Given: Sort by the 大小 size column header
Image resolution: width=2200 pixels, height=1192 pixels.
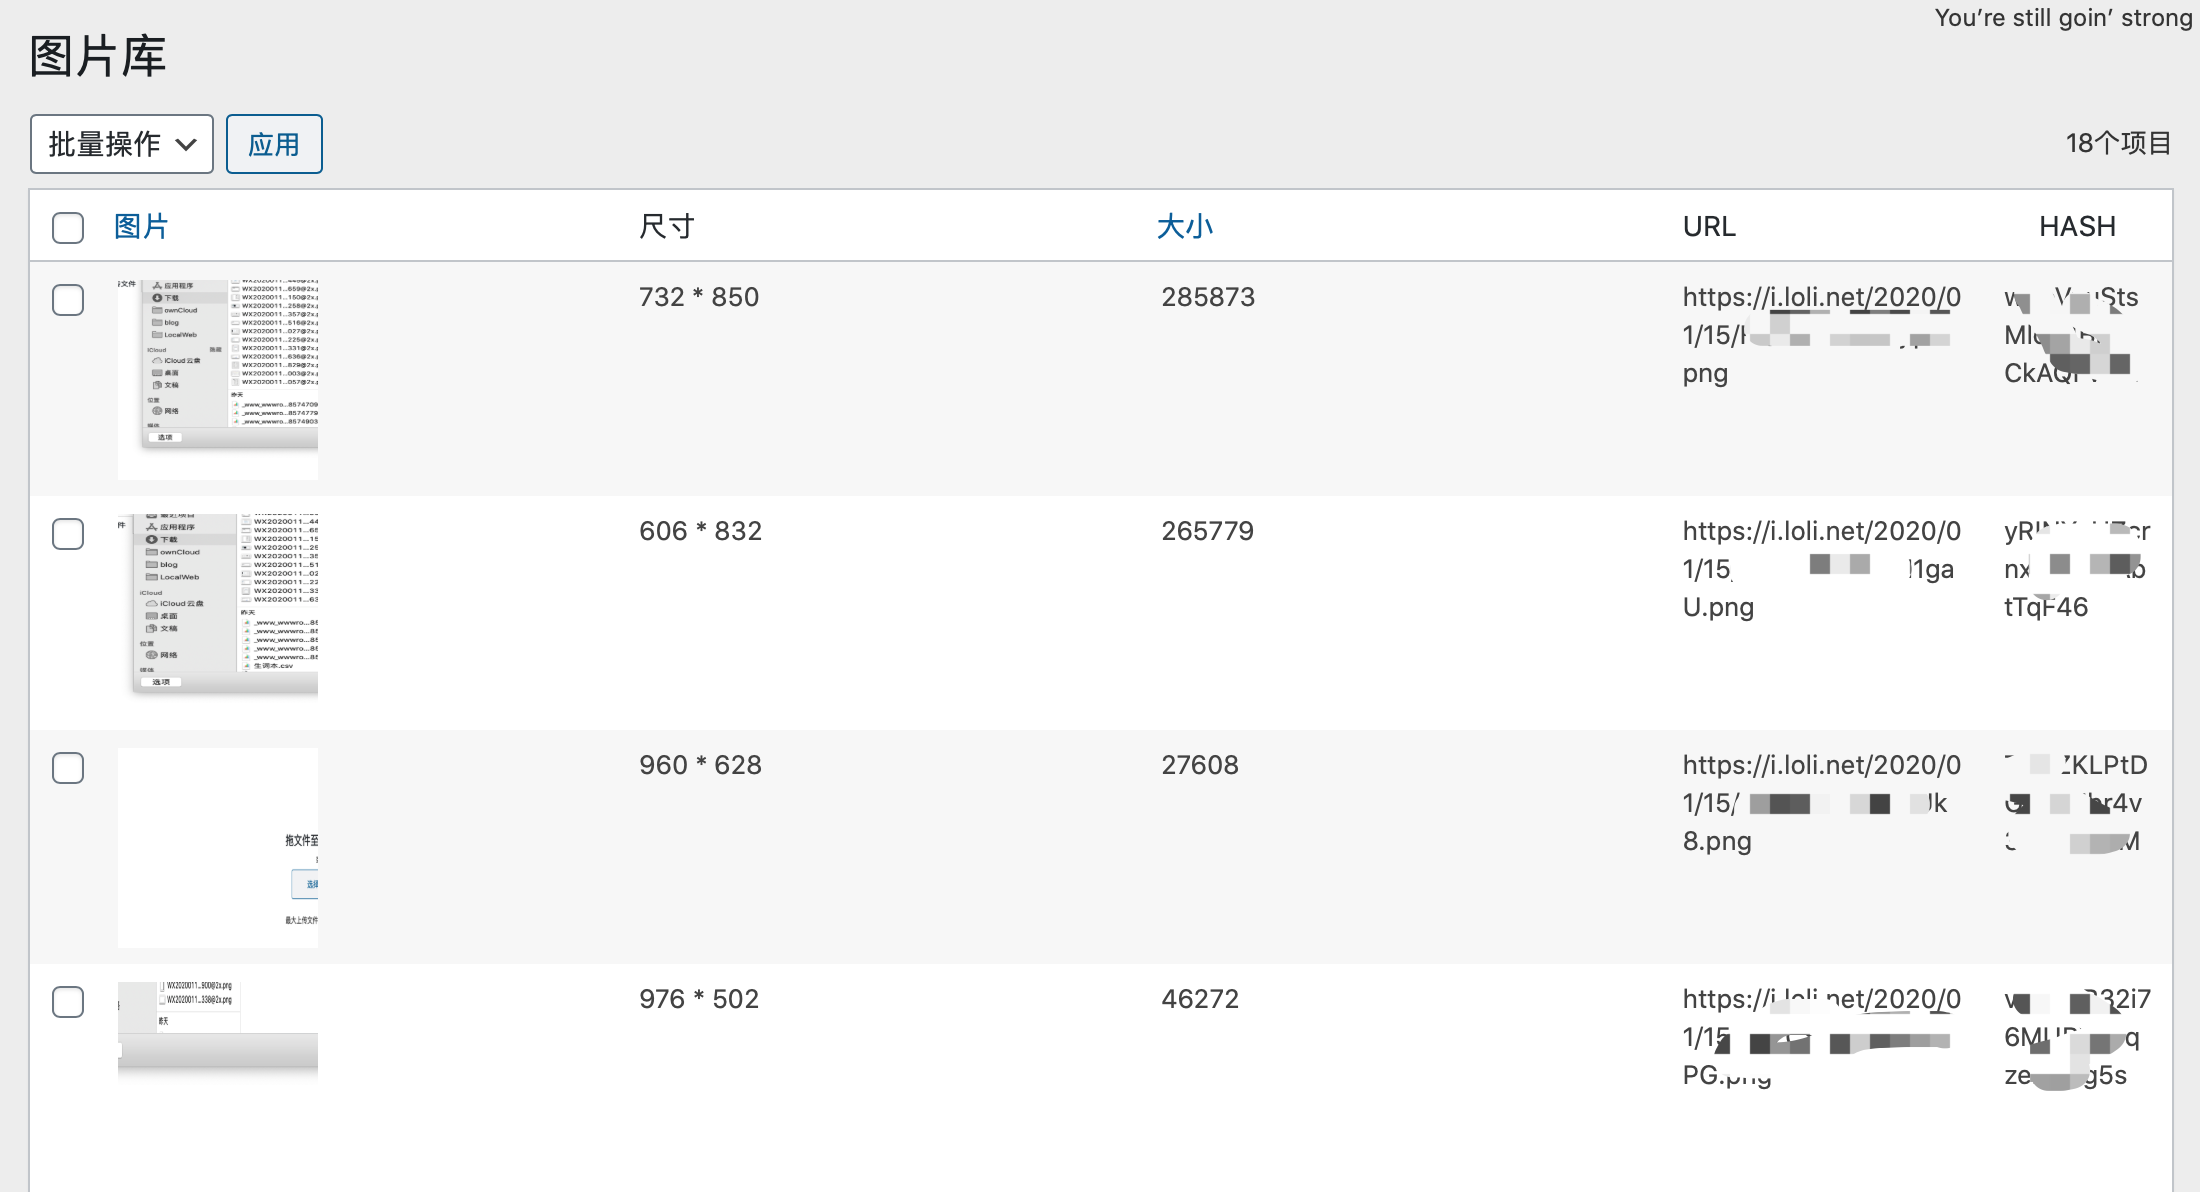Looking at the screenshot, I should click(1184, 227).
